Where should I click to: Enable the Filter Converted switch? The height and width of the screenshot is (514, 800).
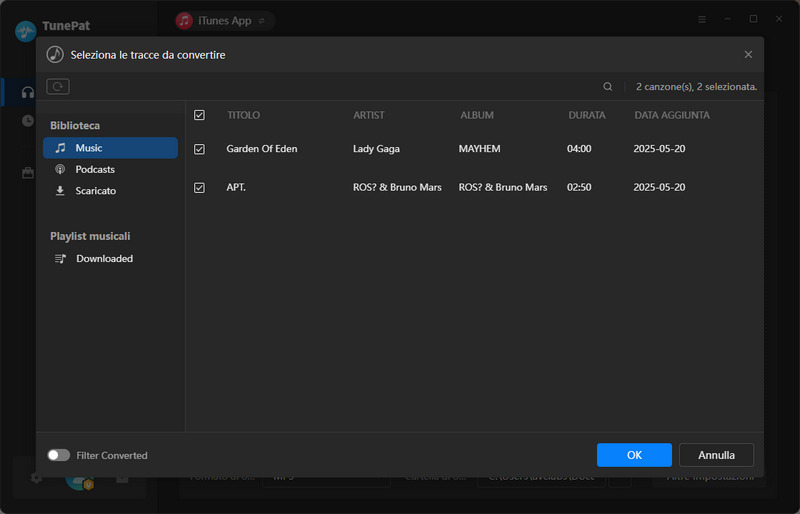pyautogui.click(x=59, y=455)
